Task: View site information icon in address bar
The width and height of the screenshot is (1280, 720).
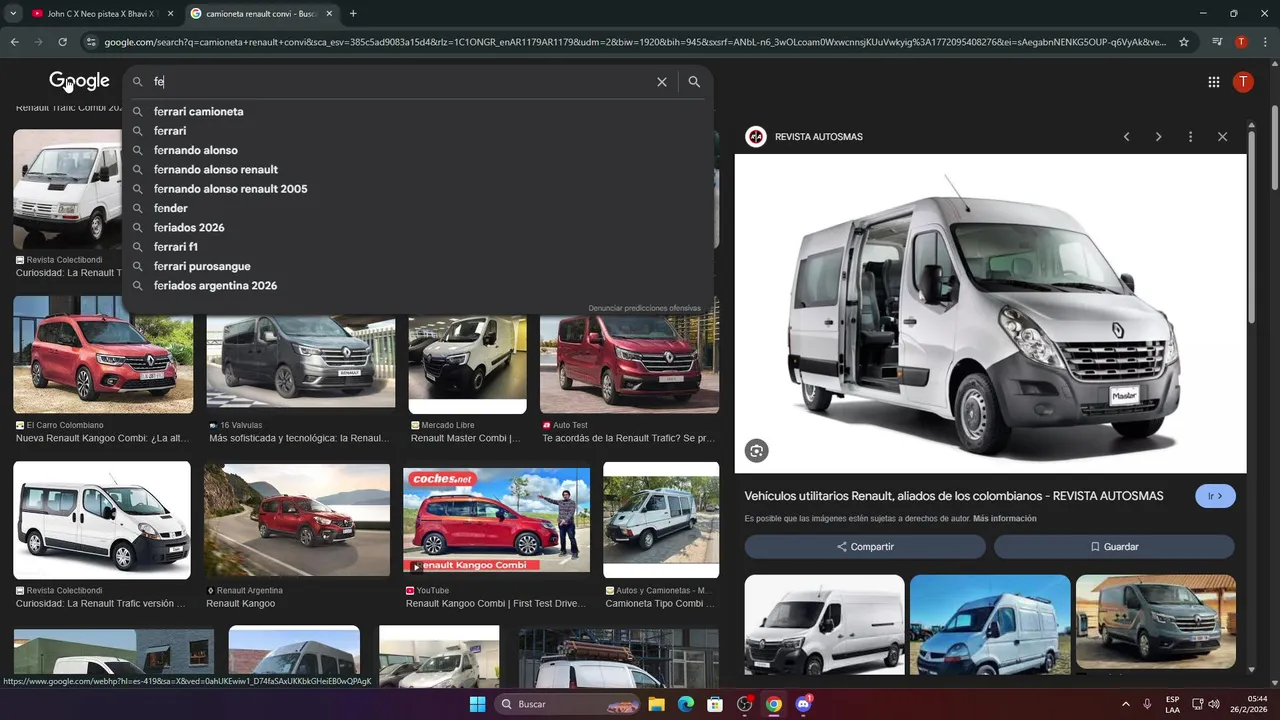Action: [92, 42]
